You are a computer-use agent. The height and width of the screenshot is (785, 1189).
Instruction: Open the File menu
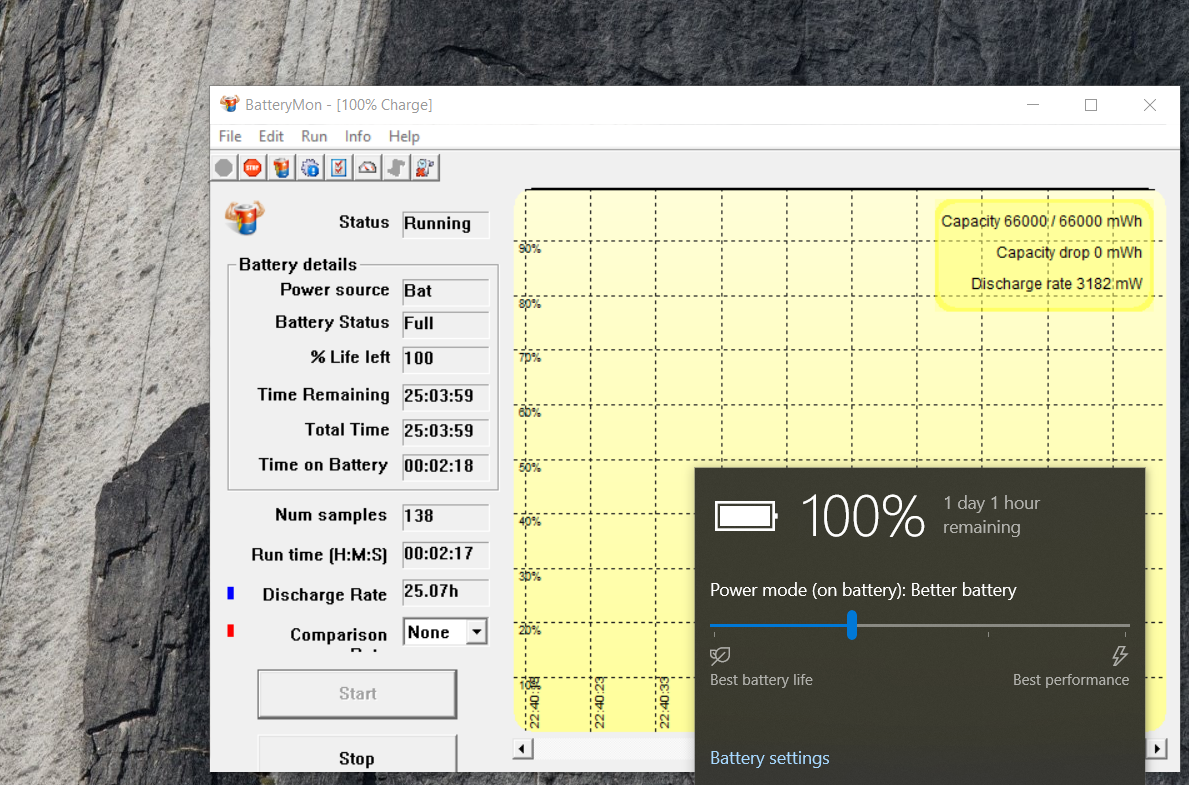click(230, 137)
